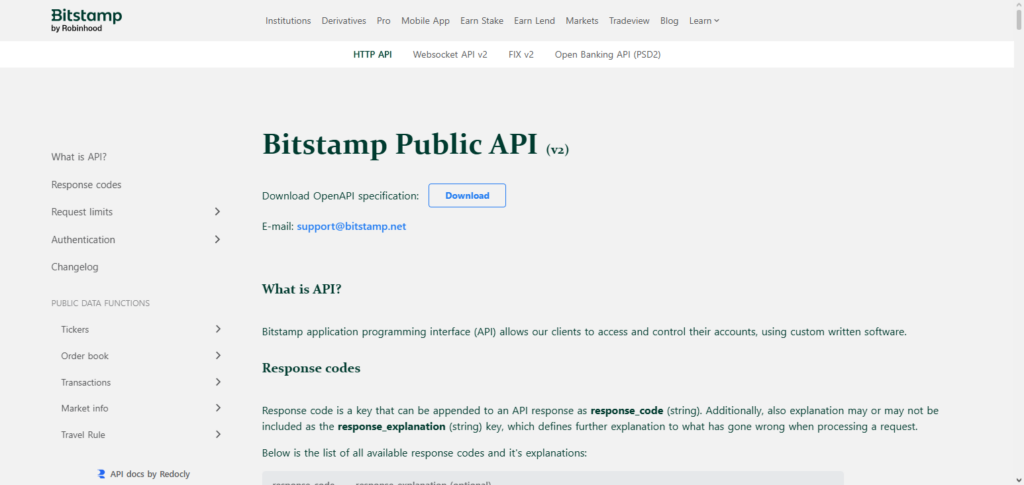This screenshot has width=1024, height=485.
Task: Open the Markets nav link
Action: coord(582,21)
